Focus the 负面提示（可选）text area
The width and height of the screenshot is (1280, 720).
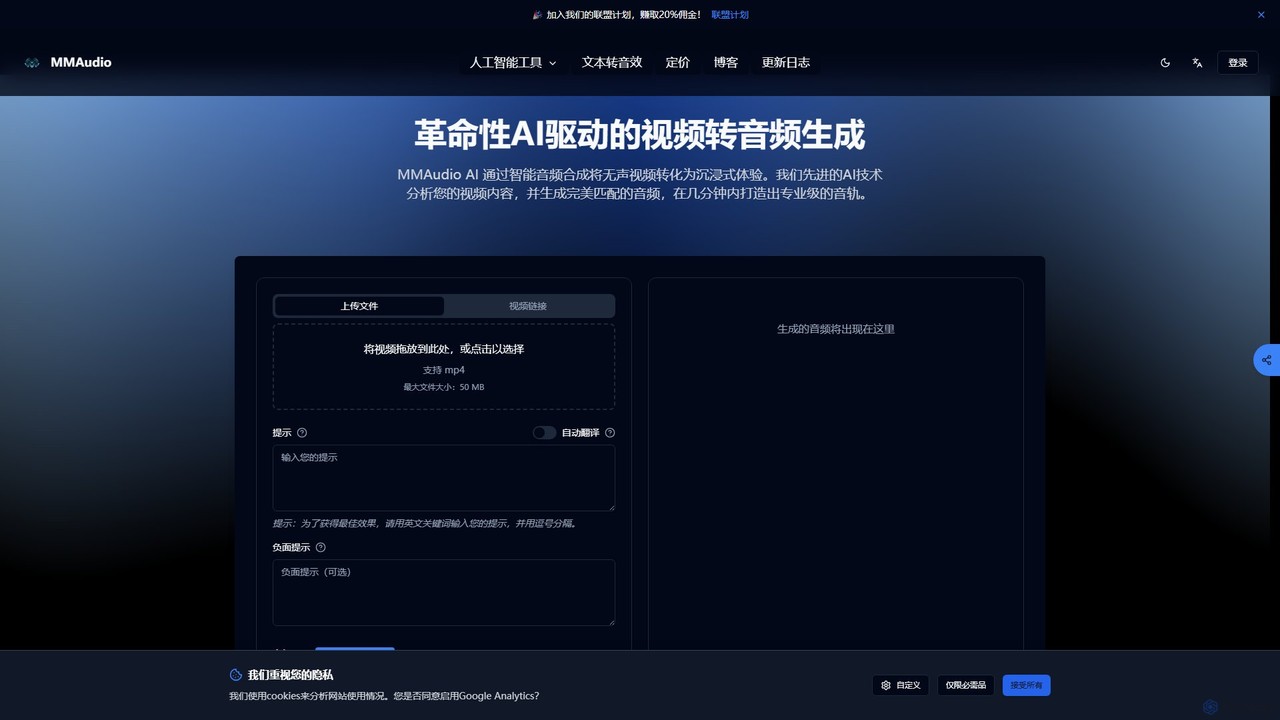pos(444,592)
